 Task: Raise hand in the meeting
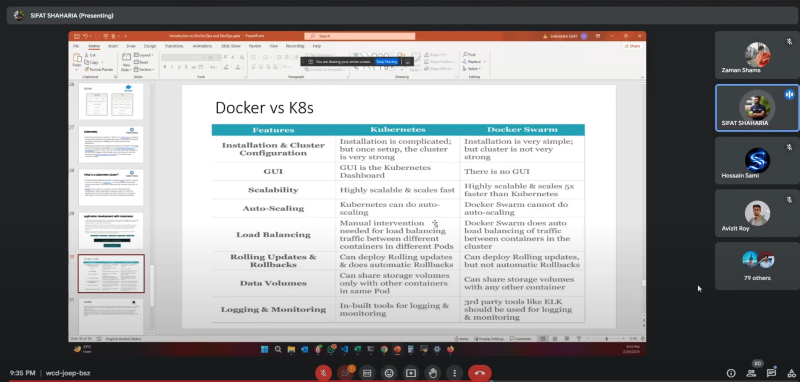coord(433,373)
